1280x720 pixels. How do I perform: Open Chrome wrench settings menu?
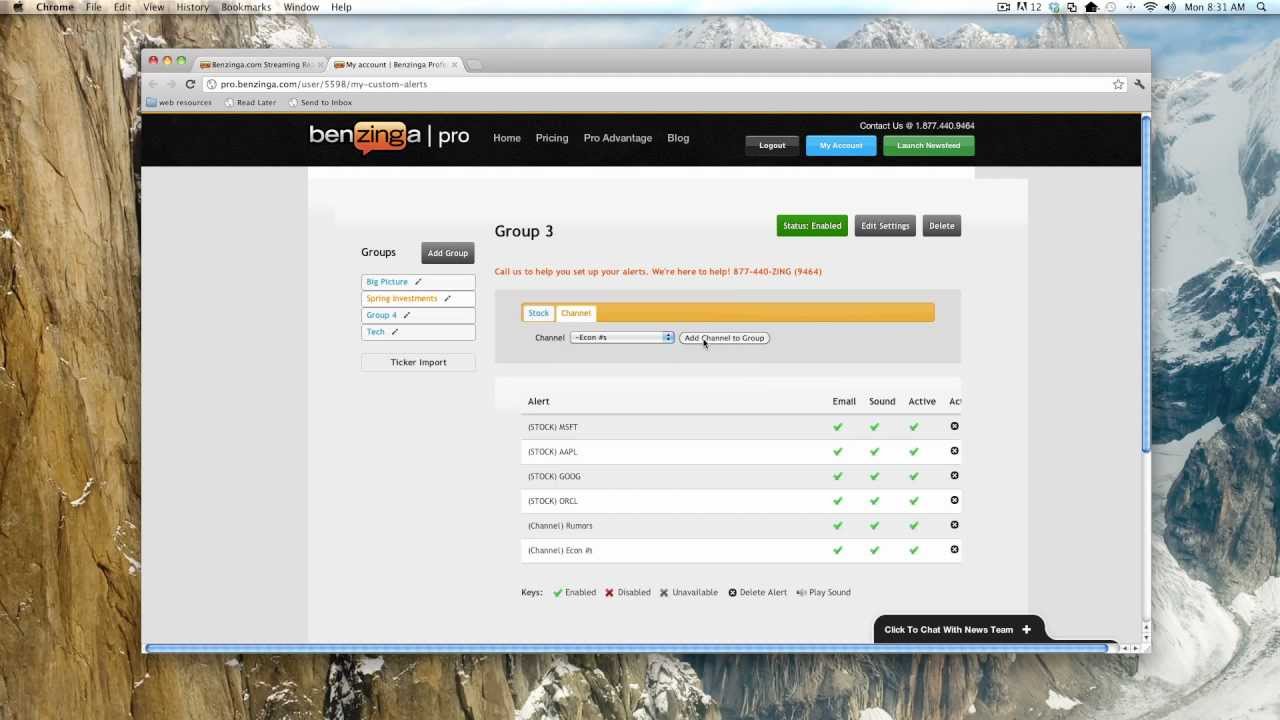pos(1139,84)
